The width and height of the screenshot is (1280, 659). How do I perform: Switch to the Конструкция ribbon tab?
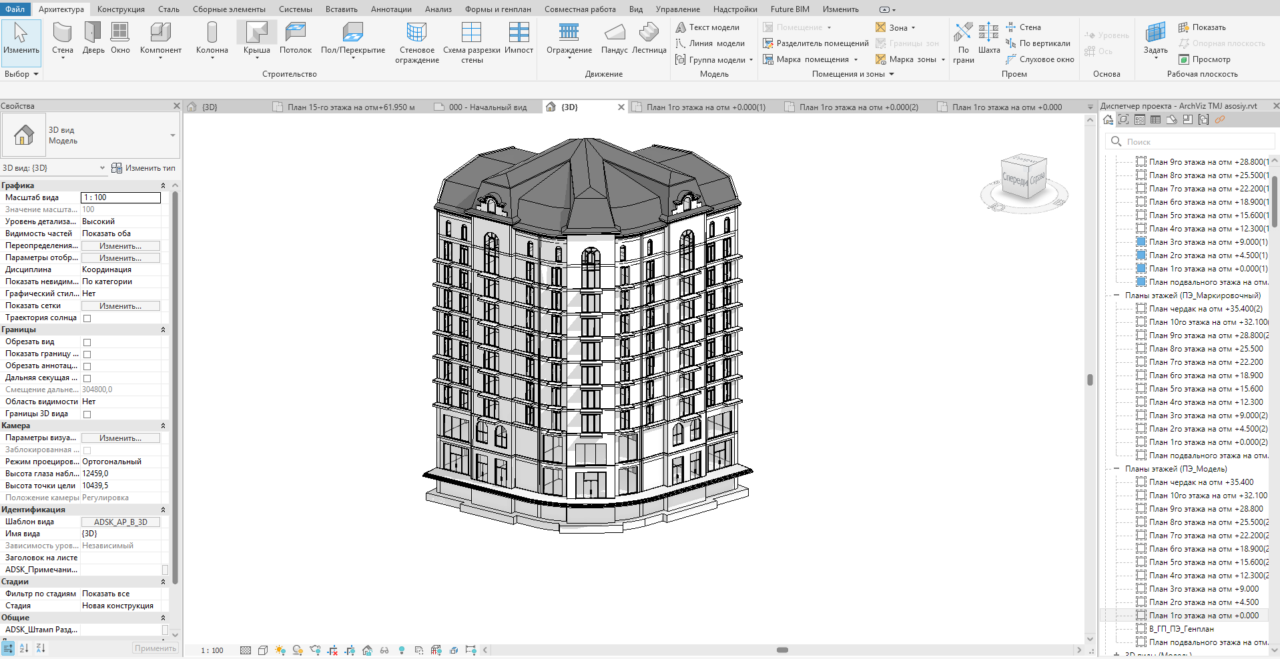click(x=121, y=9)
